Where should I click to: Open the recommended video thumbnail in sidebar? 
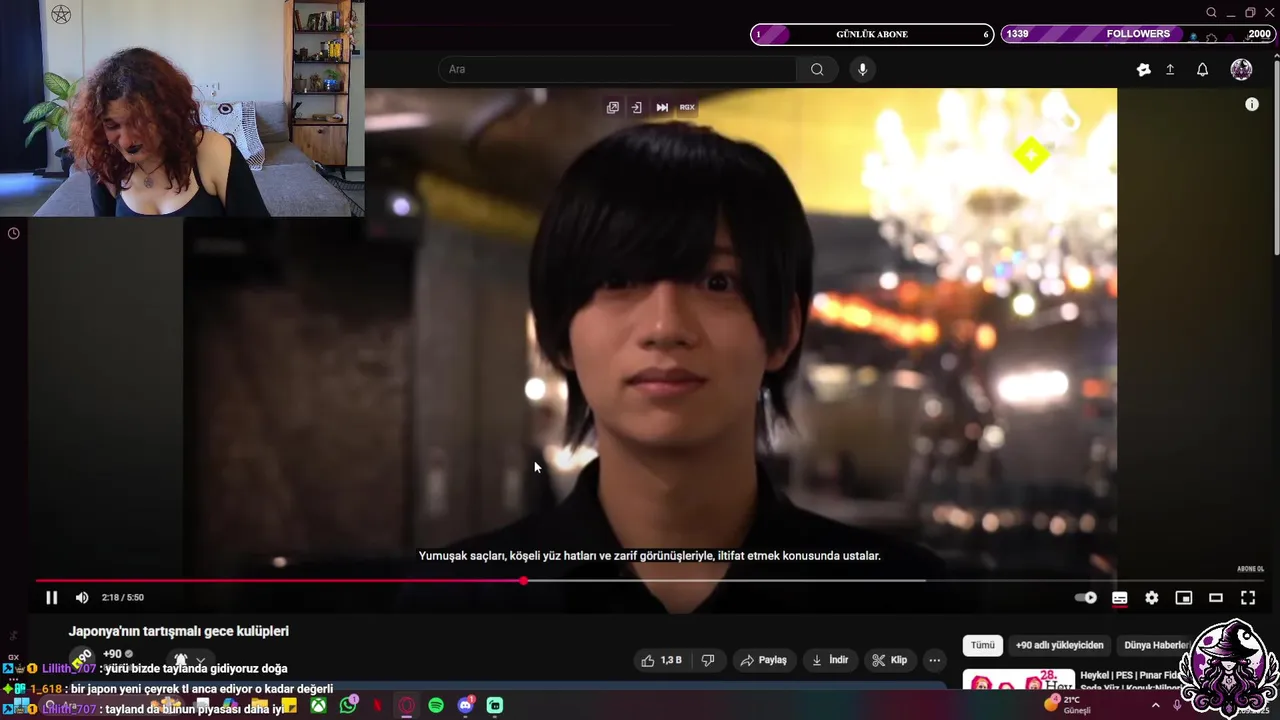(x=1018, y=680)
